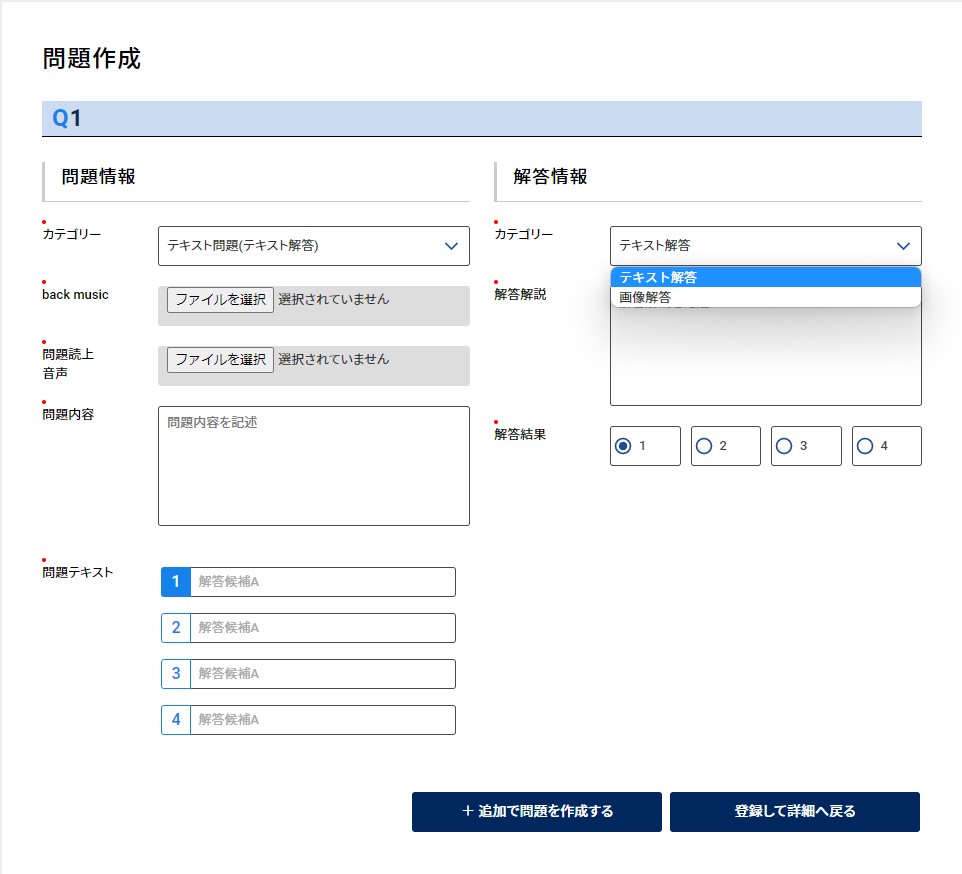Image resolution: width=962 pixels, height=874 pixels.
Task: Select テキスト解答 from dropdown list
Action: (765, 277)
